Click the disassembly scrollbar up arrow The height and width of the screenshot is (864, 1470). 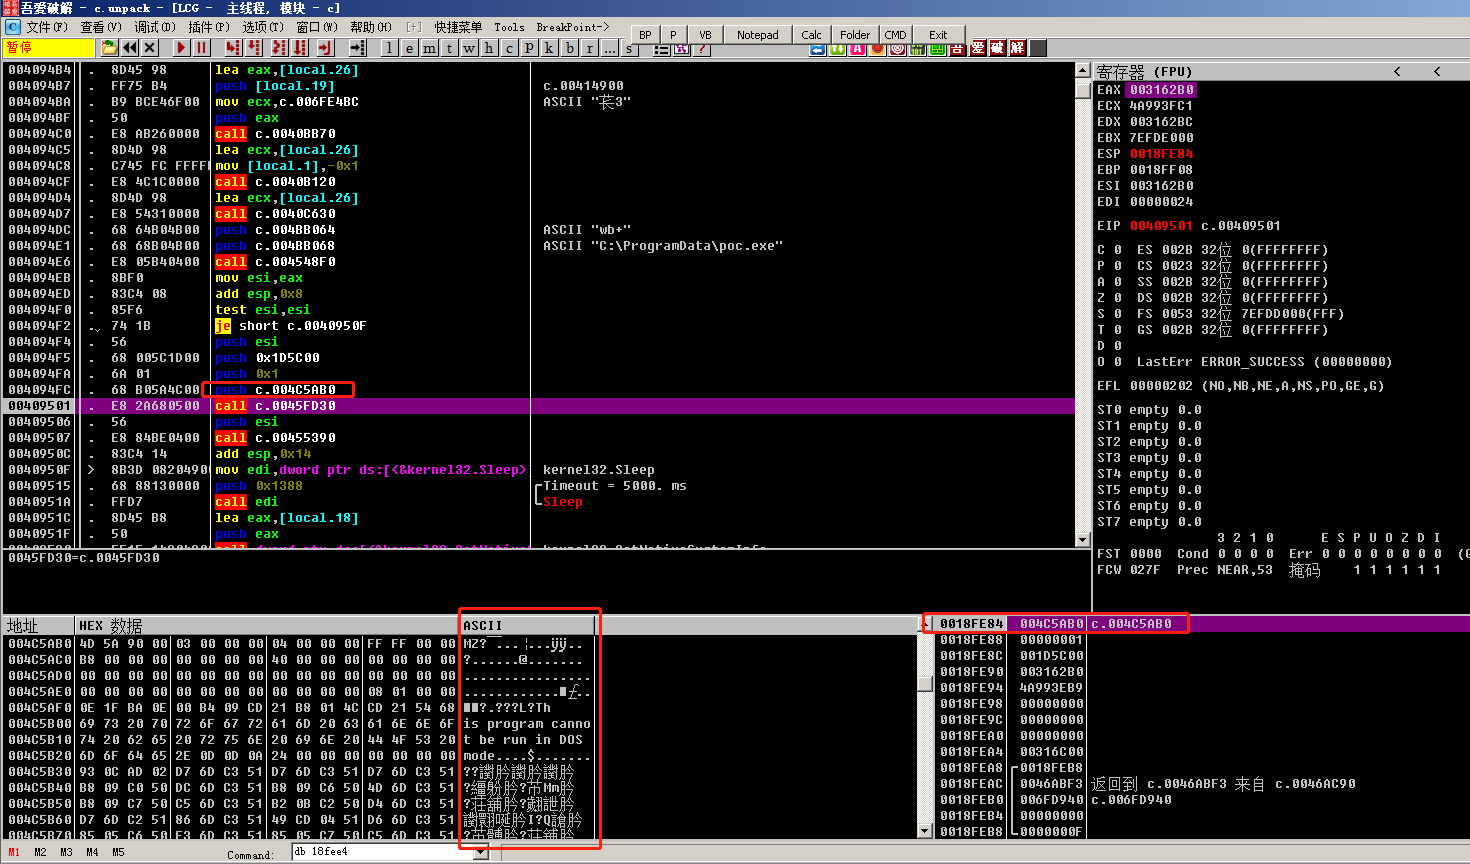coord(1082,70)
